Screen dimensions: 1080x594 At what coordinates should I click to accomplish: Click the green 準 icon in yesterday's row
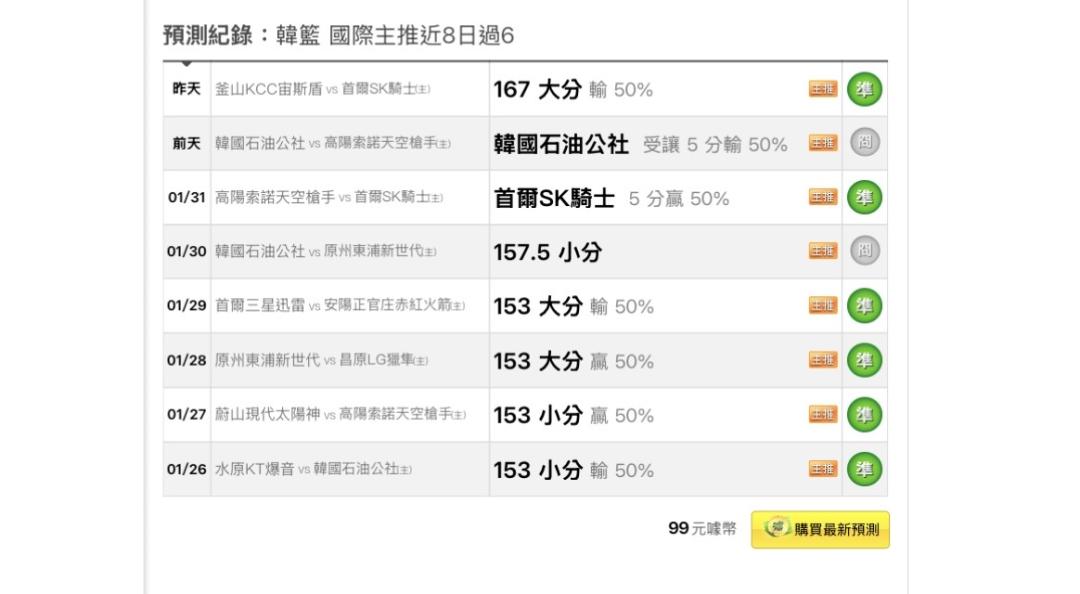tap(865, 89)
